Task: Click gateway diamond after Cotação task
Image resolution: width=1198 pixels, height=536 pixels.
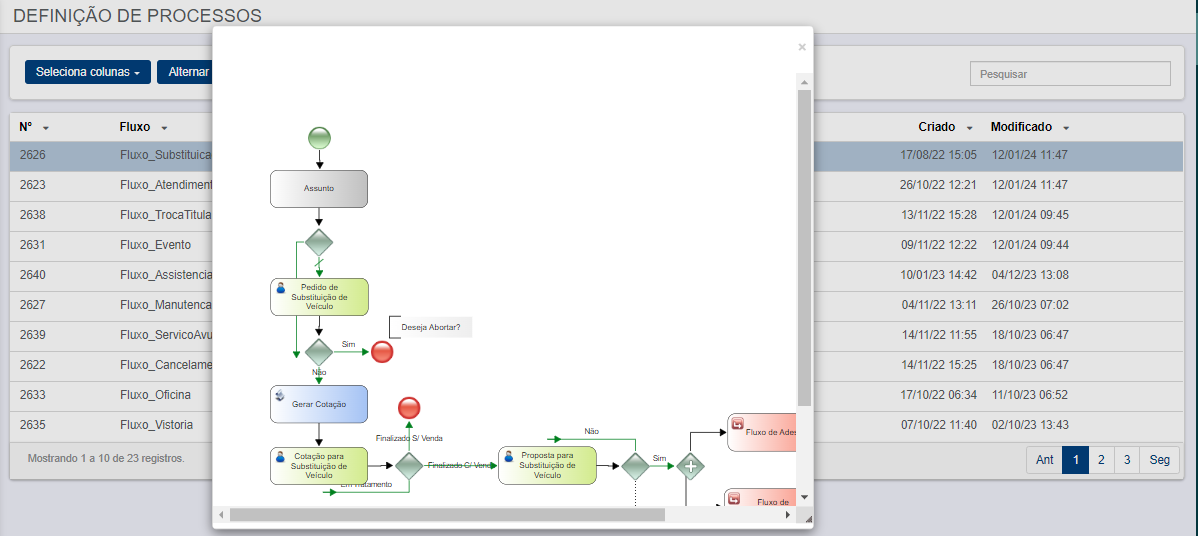Action: (x=409, y=466)
